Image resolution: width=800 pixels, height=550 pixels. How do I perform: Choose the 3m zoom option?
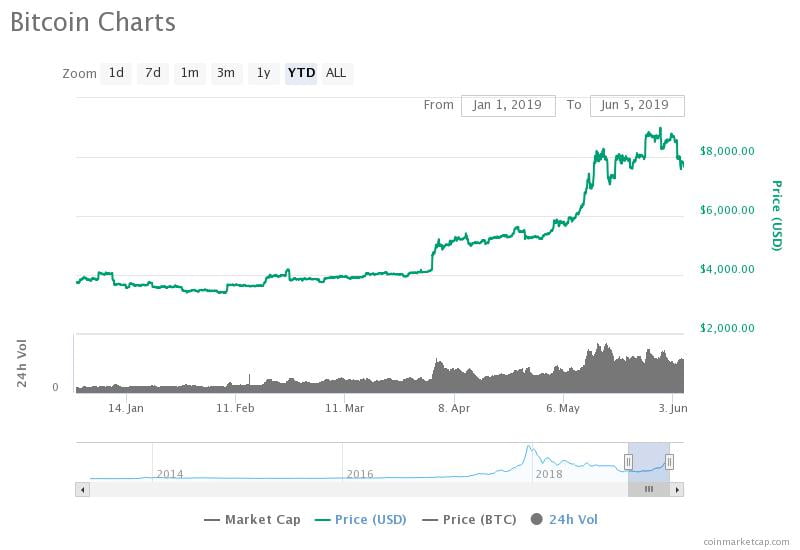click(x=226, y=73)
